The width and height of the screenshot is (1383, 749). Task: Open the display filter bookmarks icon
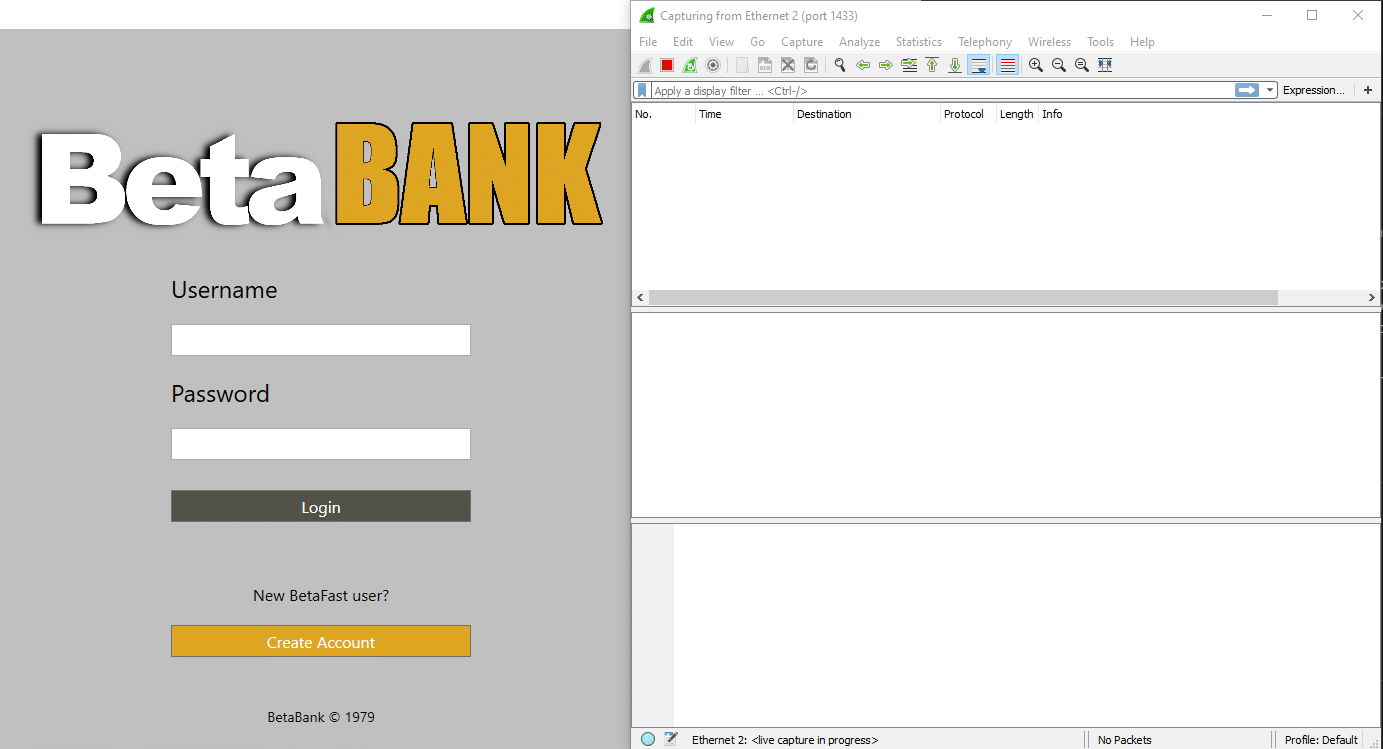[640, 90]
